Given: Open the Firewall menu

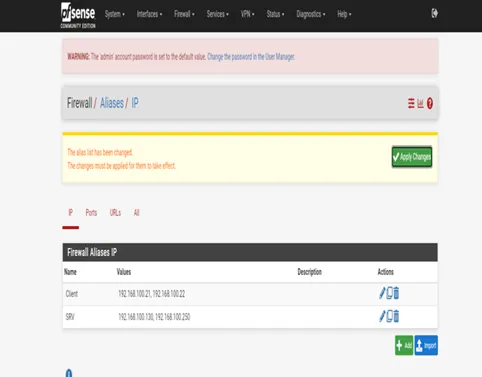Looking at the screenshot, I should [184, 14].
